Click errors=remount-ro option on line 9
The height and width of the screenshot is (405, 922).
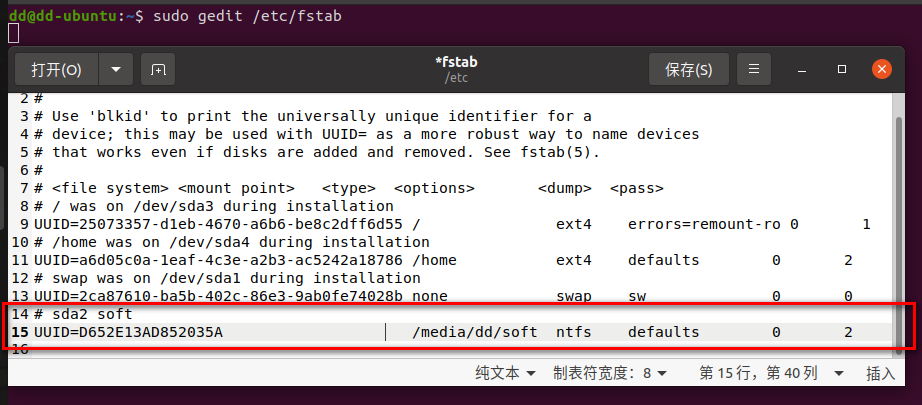(704, 224)
